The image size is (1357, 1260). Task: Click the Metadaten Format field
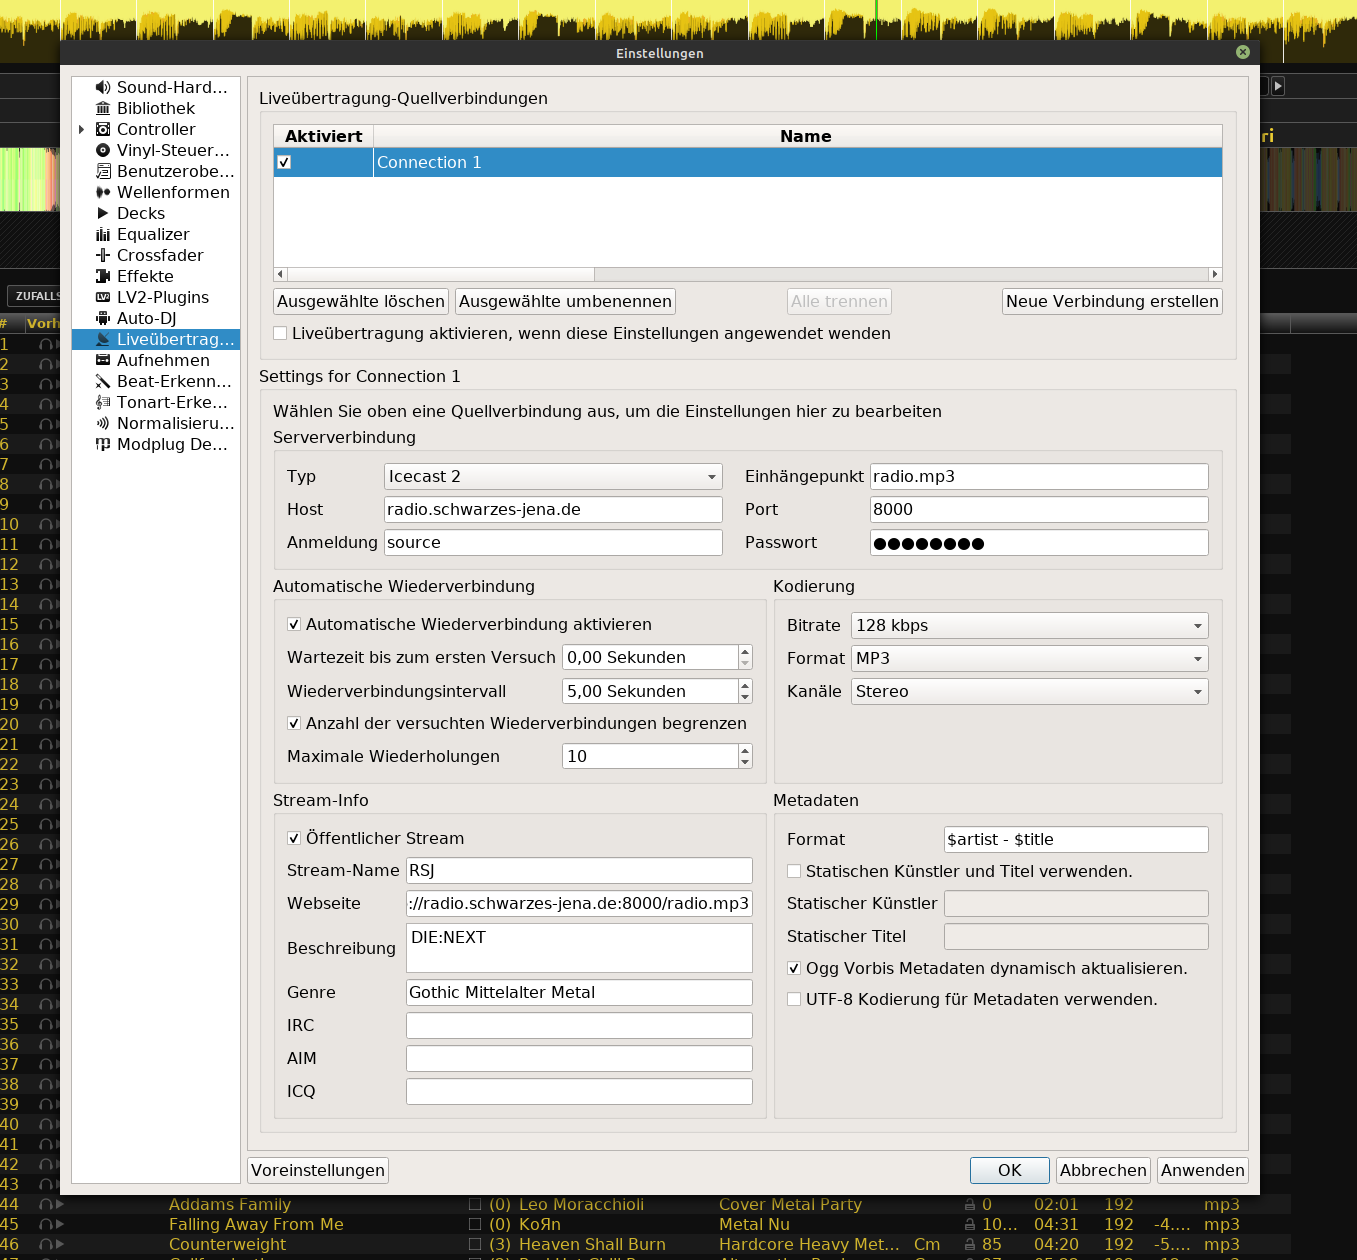(1076, 840)
